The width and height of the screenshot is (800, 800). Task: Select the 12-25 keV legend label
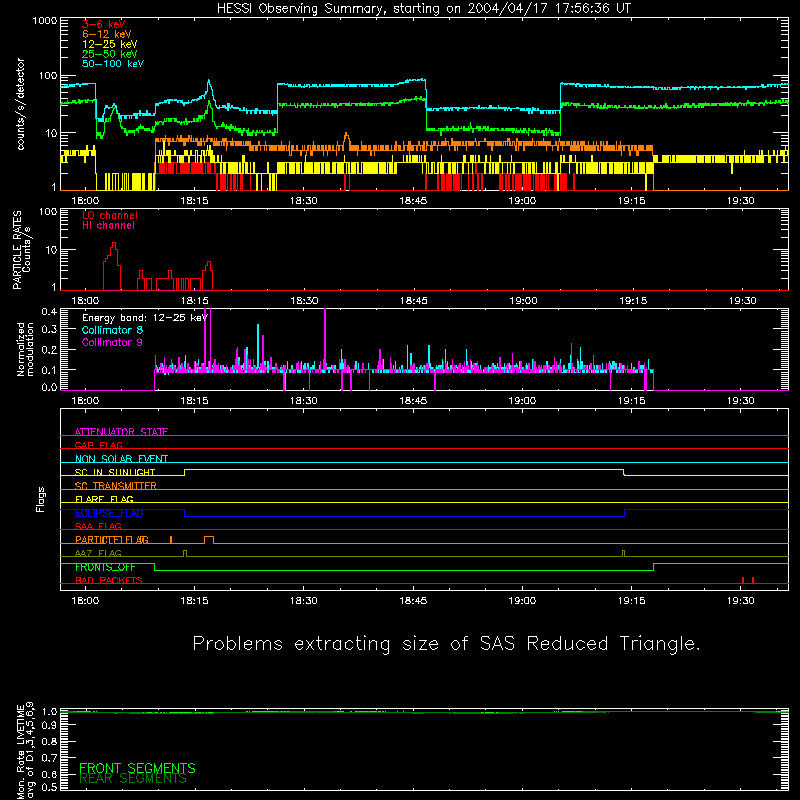pos(110,44)
